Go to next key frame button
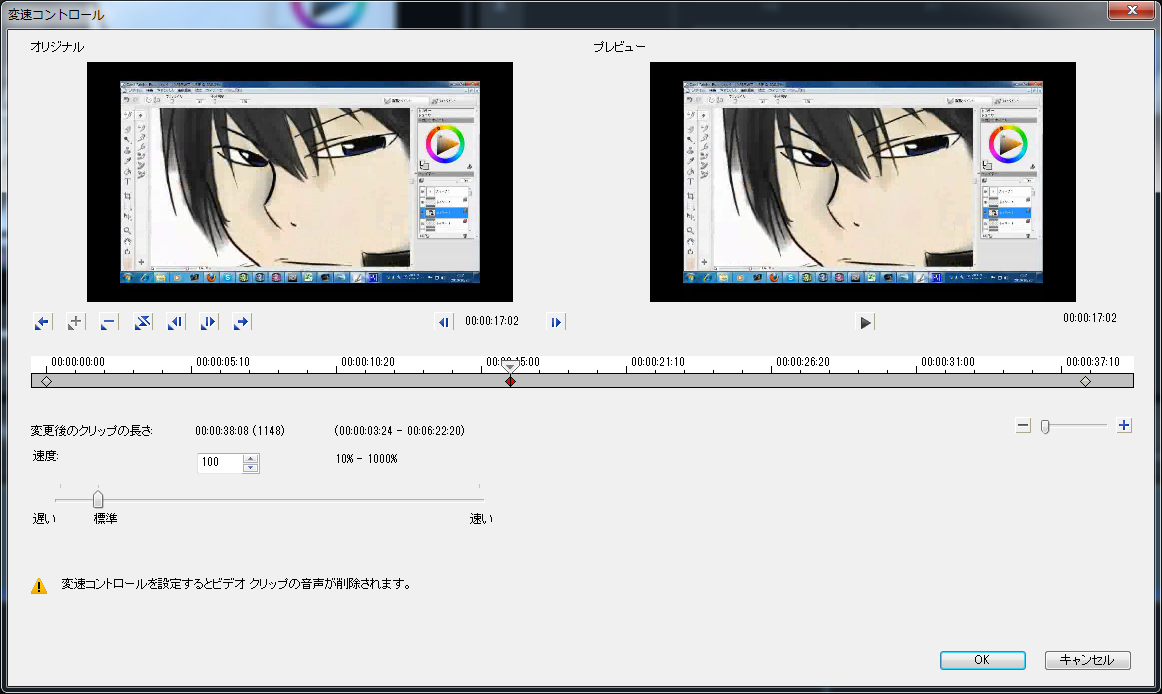 [242, 322]
